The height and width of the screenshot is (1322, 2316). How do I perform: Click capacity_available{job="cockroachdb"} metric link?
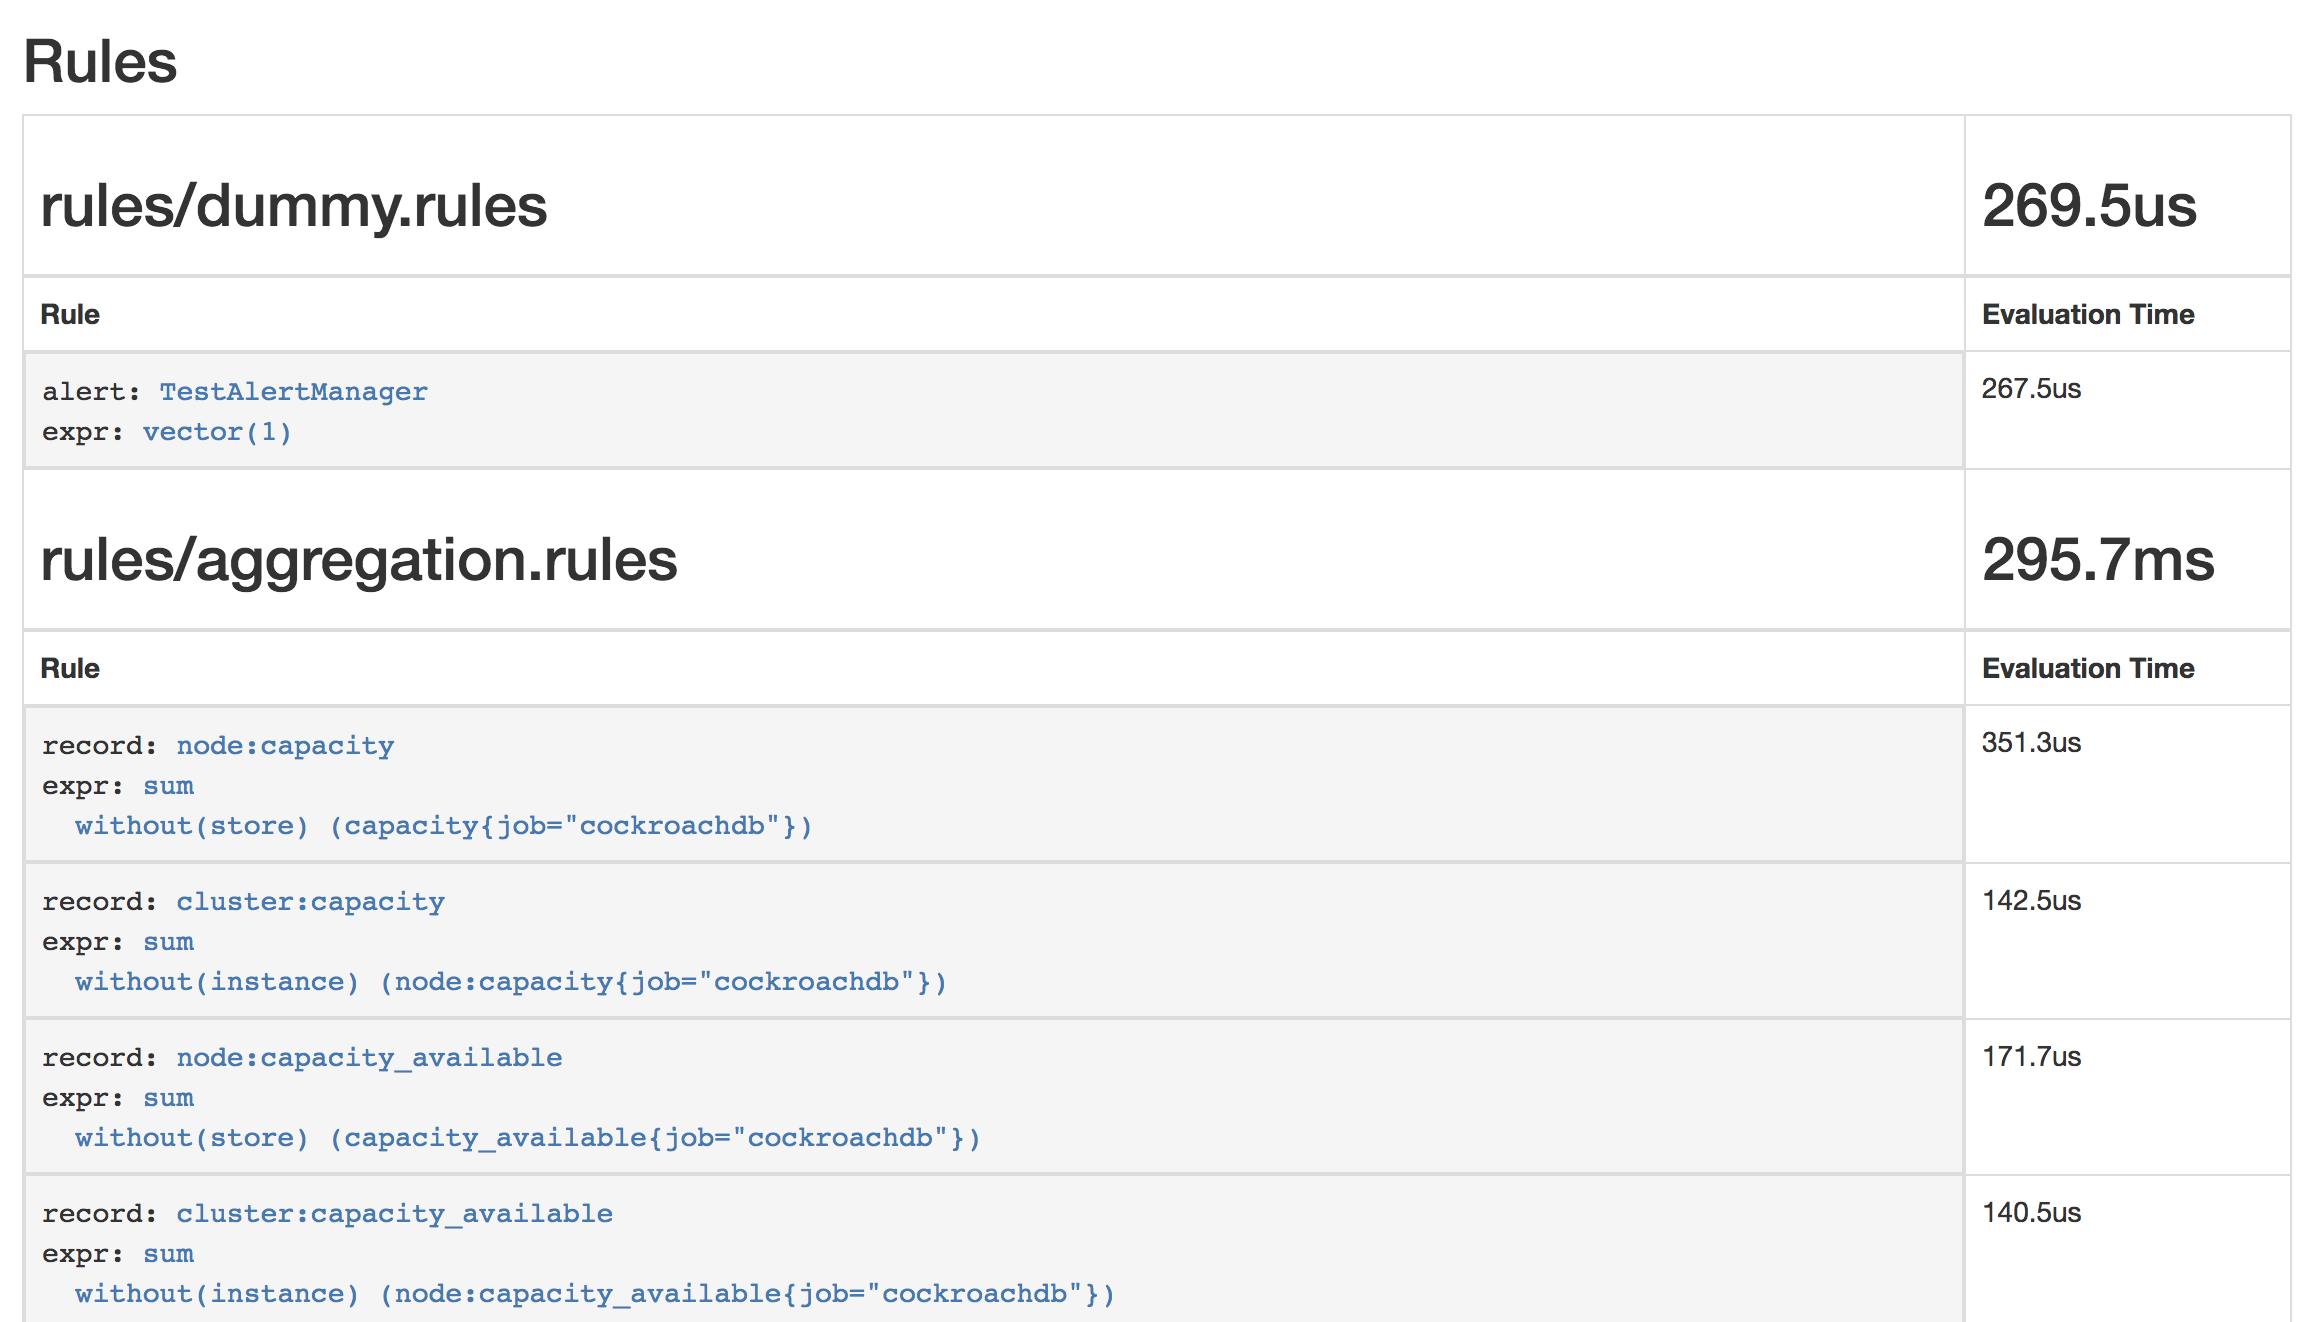pyautogui.click(x=655, y=1138)
